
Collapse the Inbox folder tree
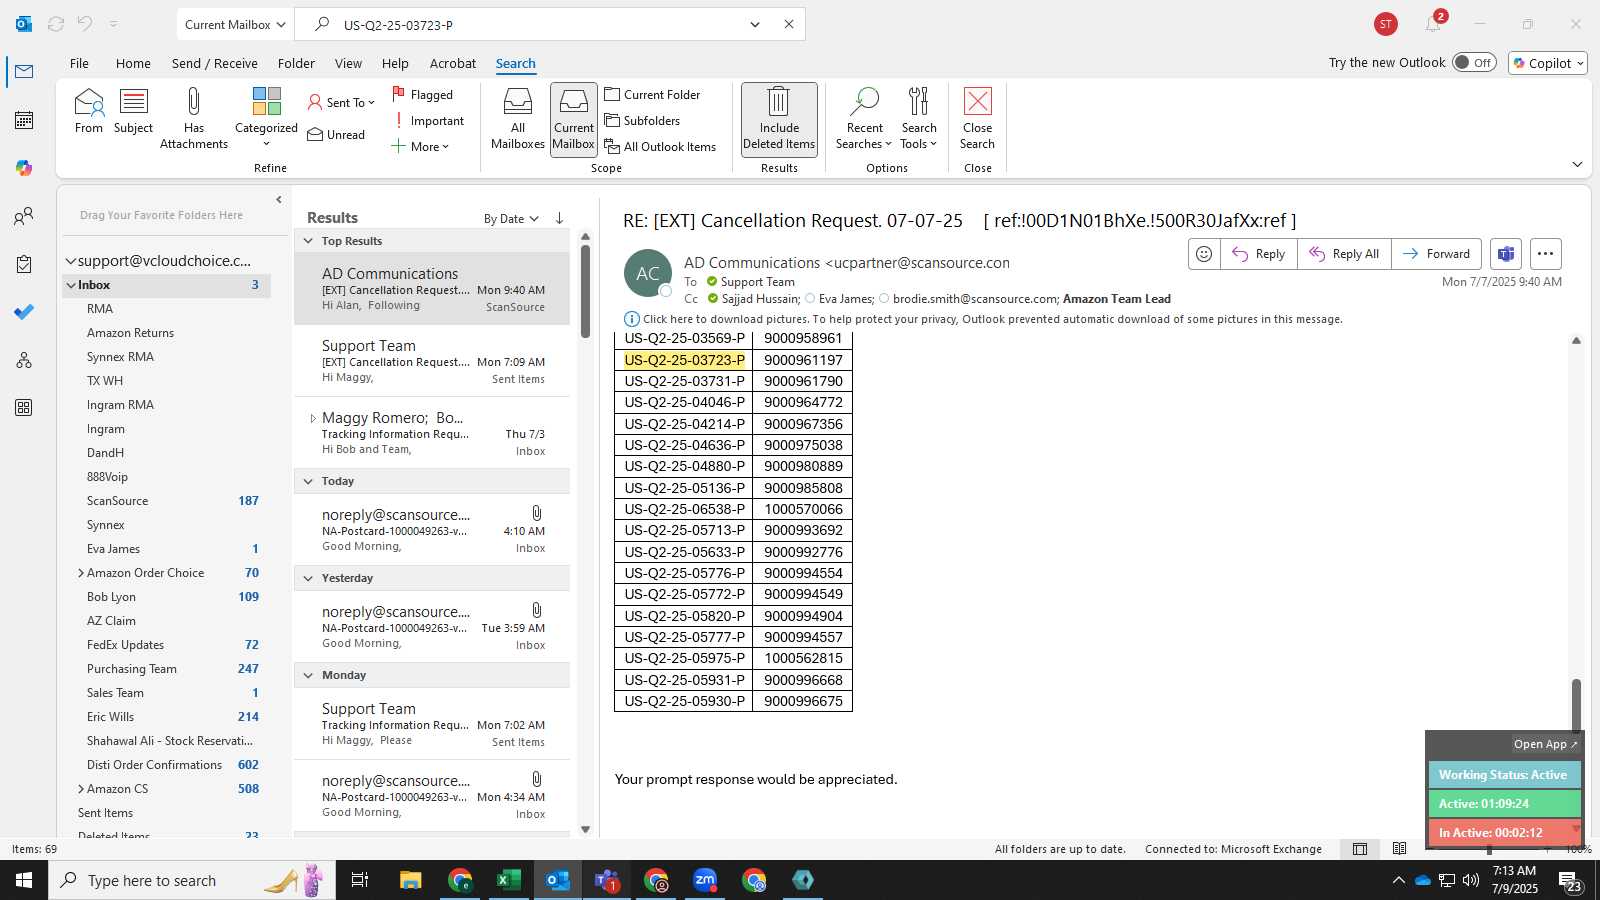pos(71,285)
